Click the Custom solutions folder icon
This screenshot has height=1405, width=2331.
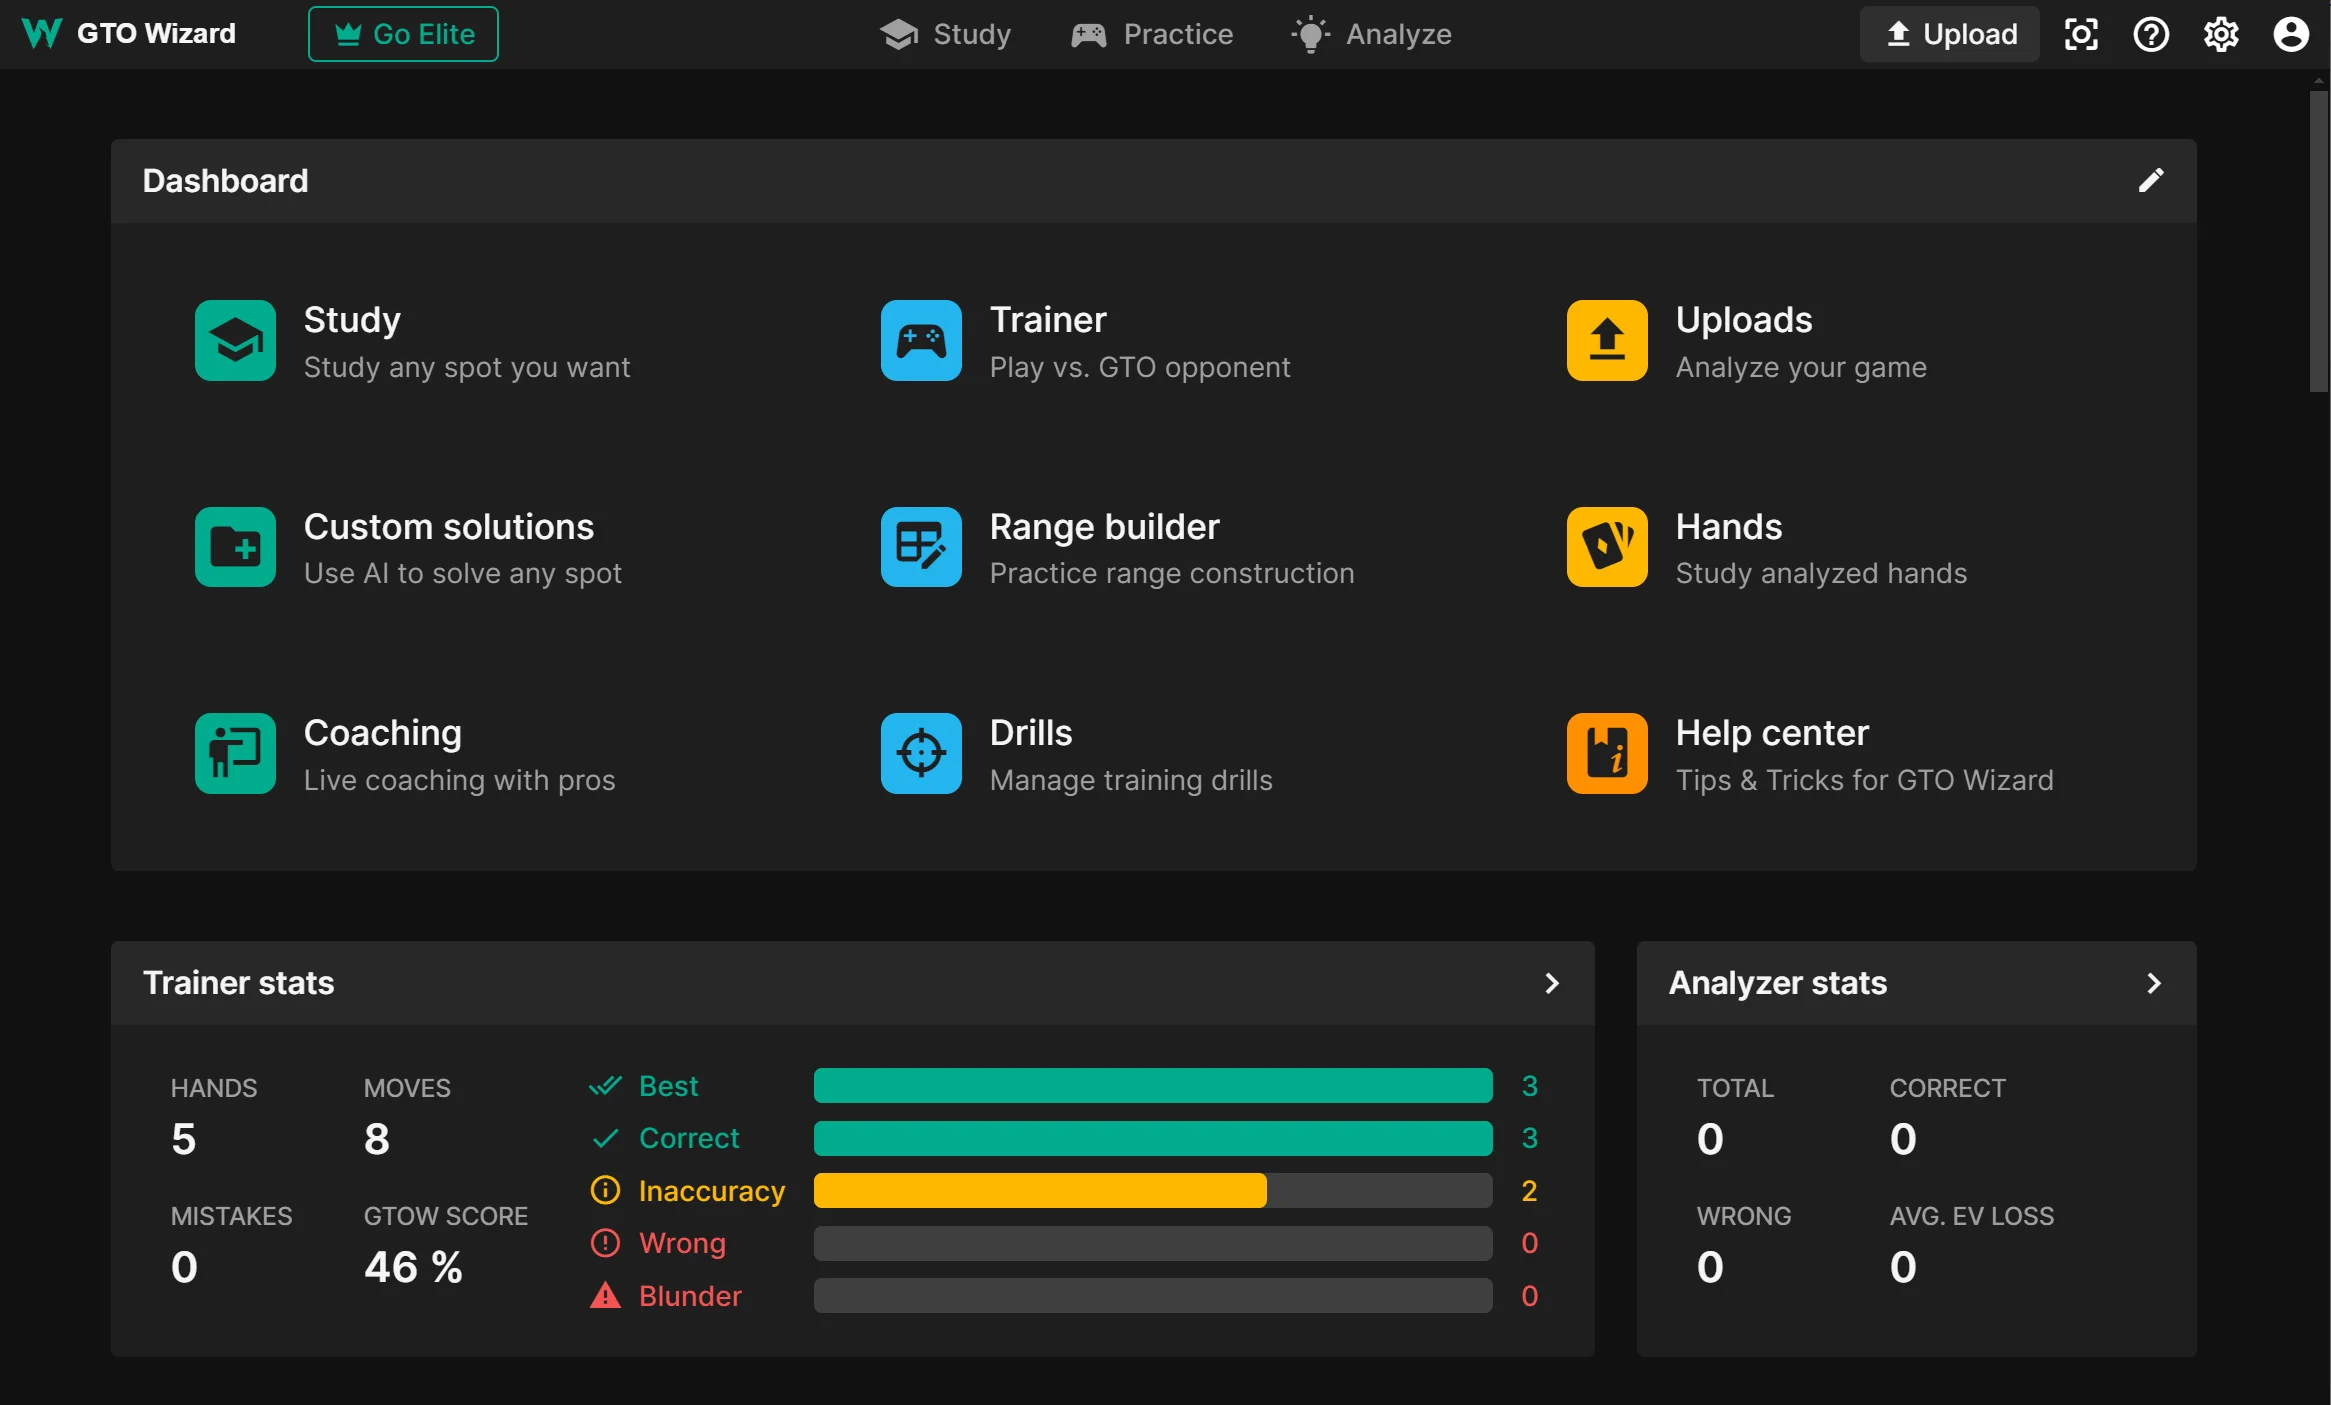click(235, 547)
